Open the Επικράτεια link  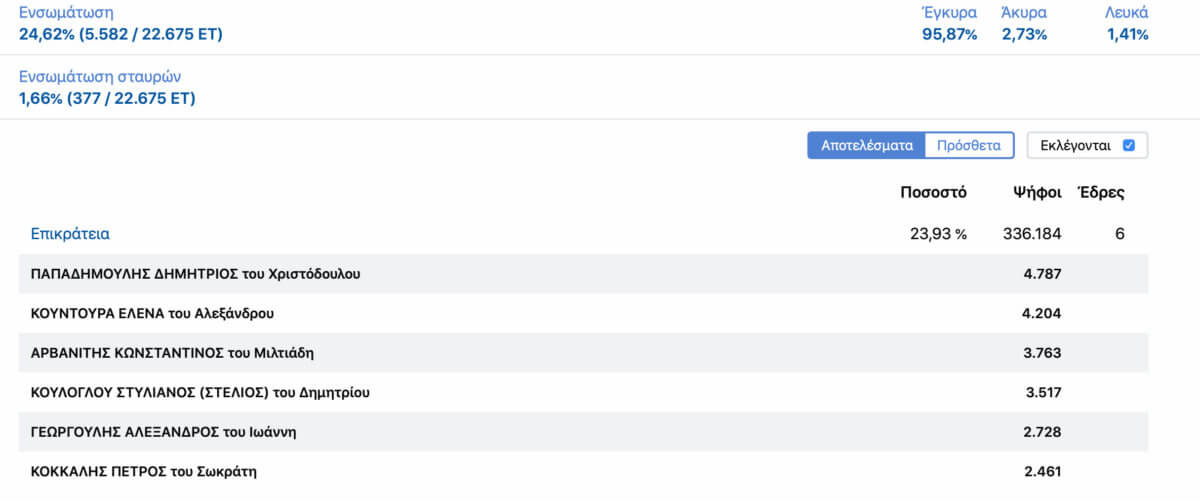70,234
